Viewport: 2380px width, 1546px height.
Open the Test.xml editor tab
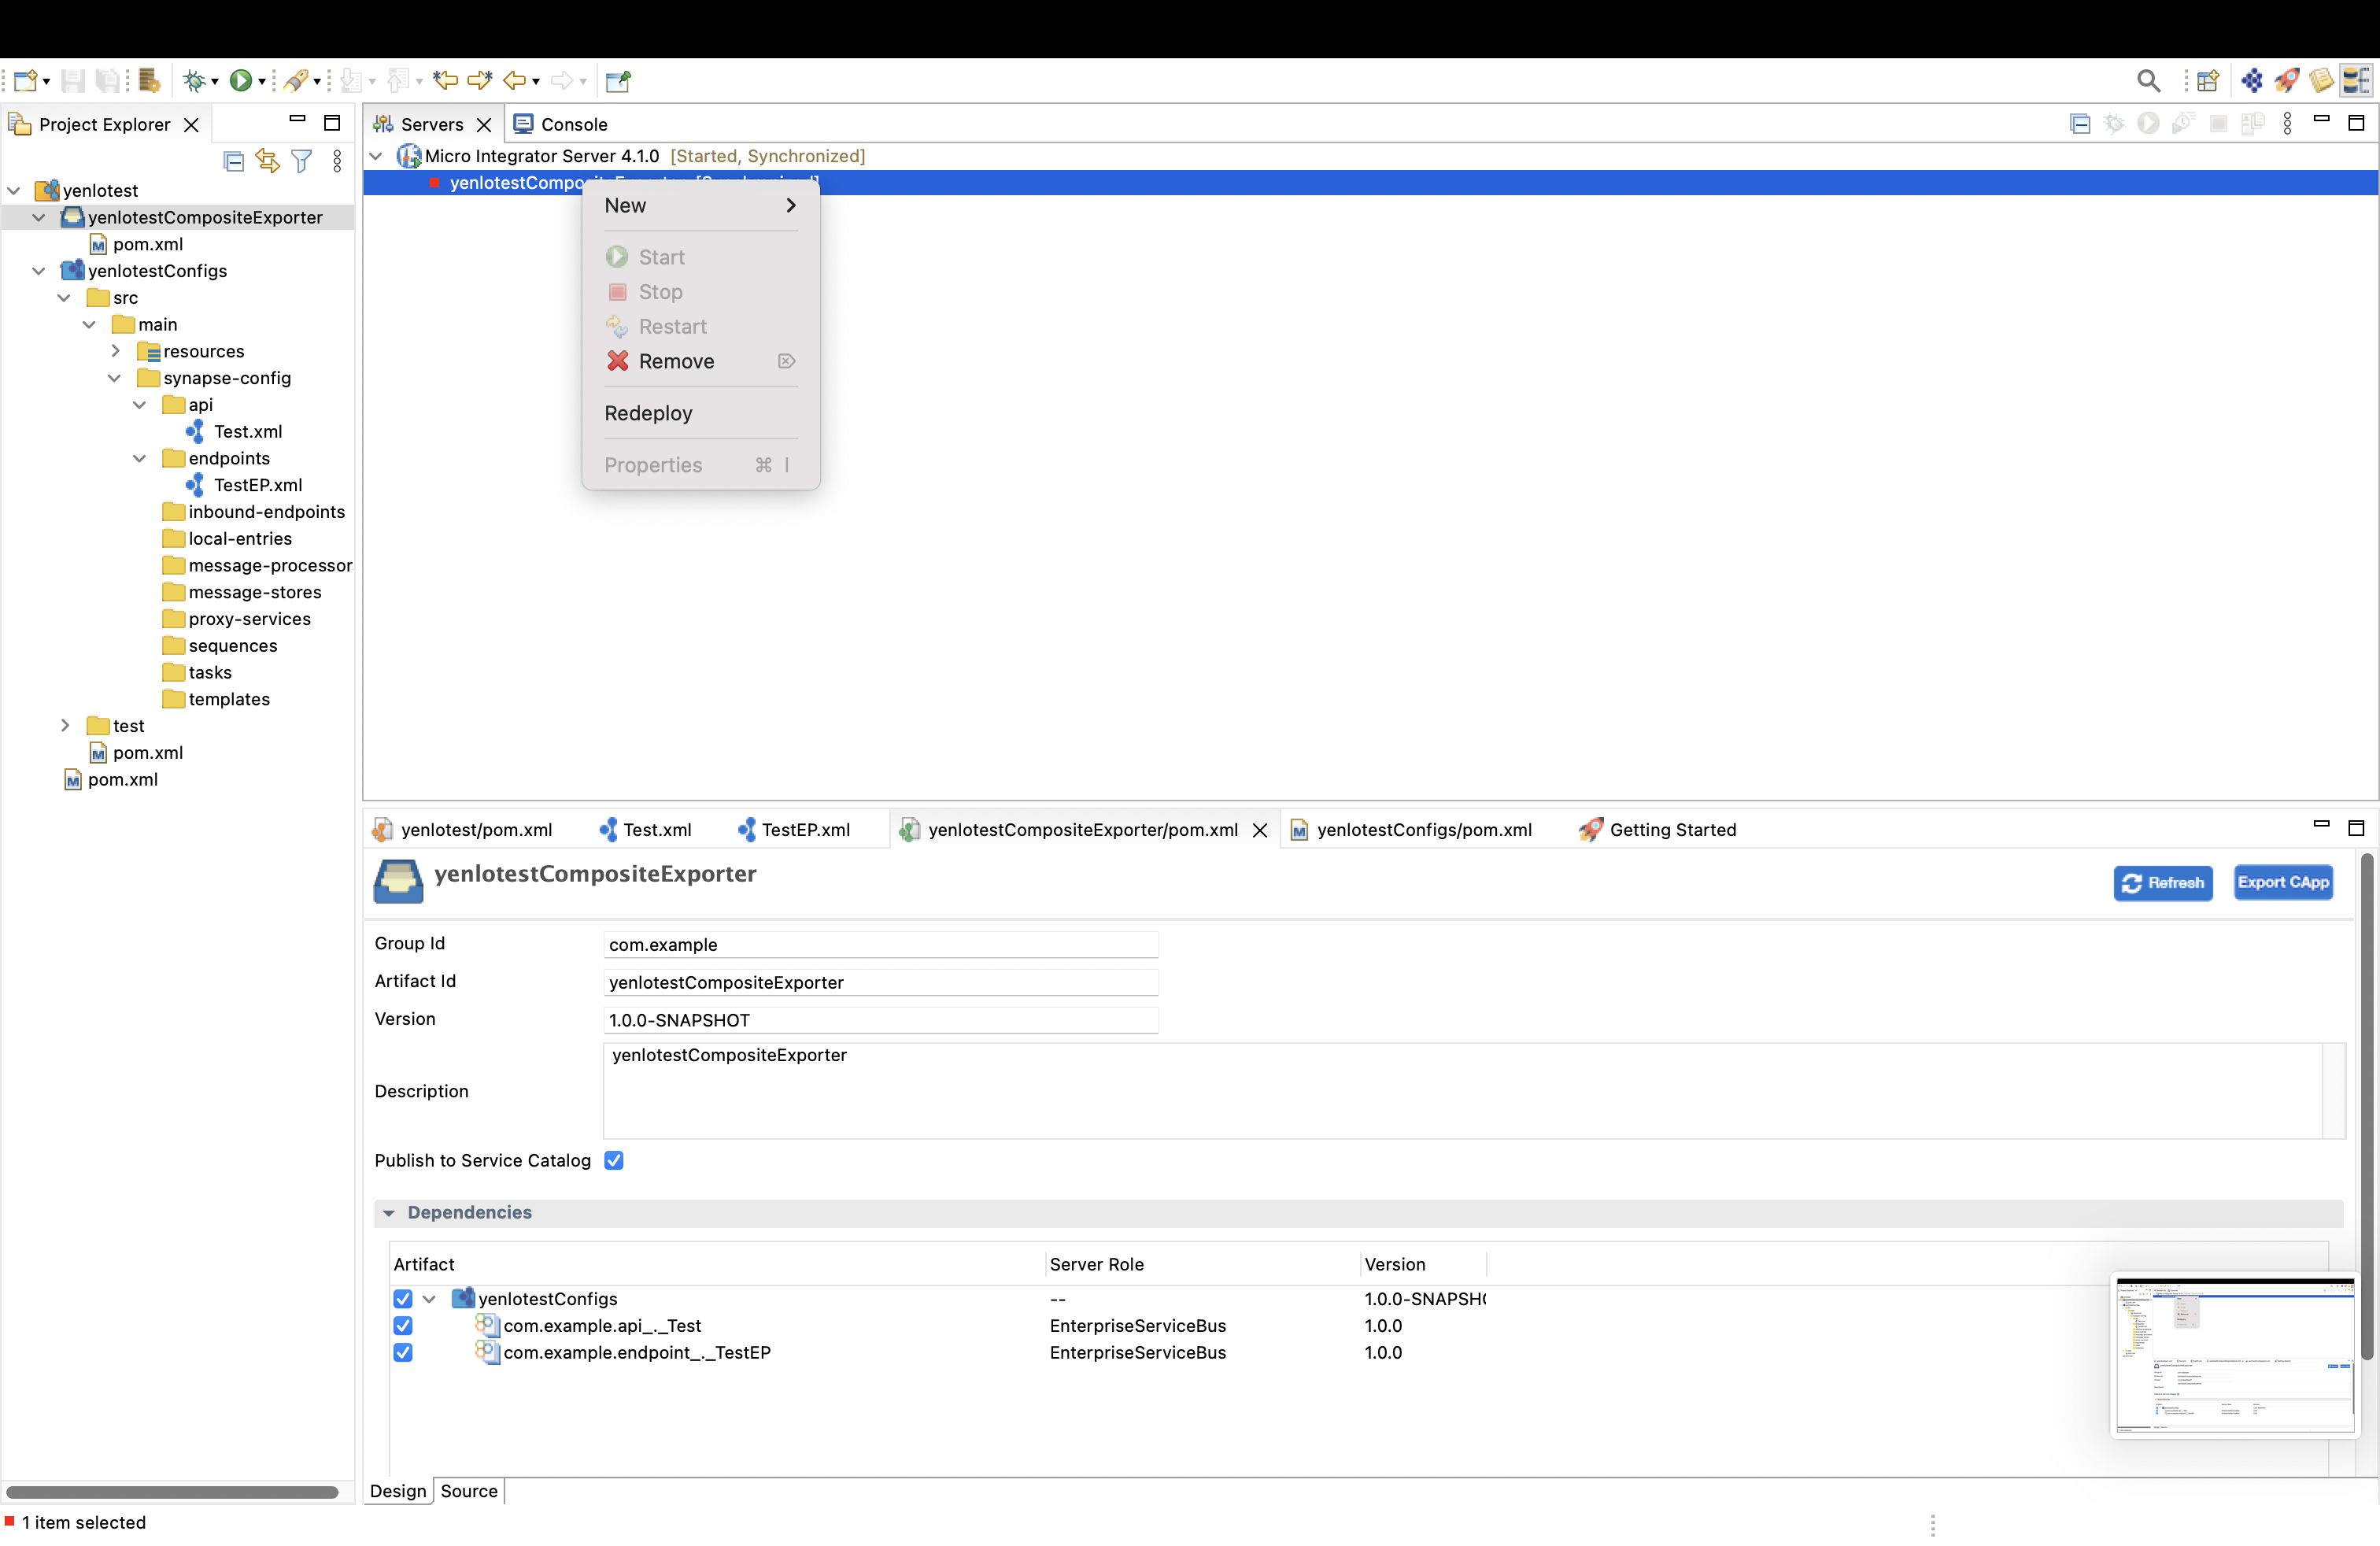[x=646, y=829]
